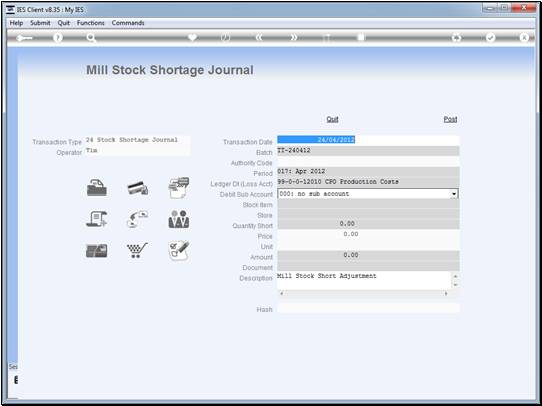Click the question mark help toolbar icon
The image size is (542, 406).
point(58,38)
